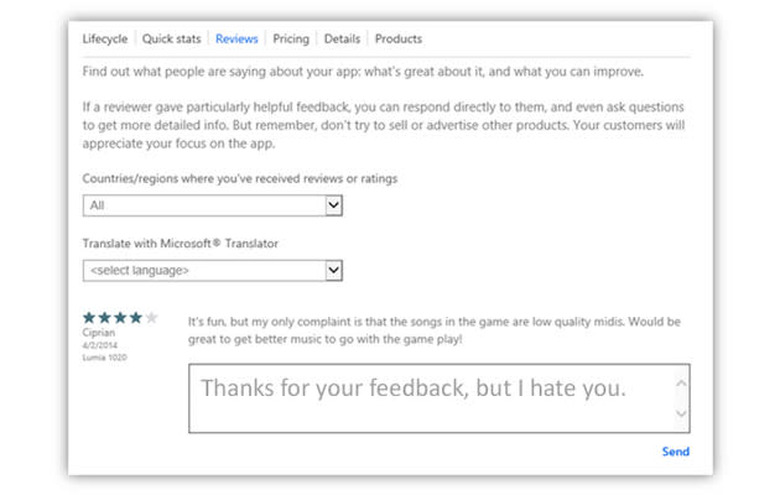This screenshot has width=780, height=495.
Task: Switch to the Quick stats tab
Action: pyautogui.click(x=171, y=39)
